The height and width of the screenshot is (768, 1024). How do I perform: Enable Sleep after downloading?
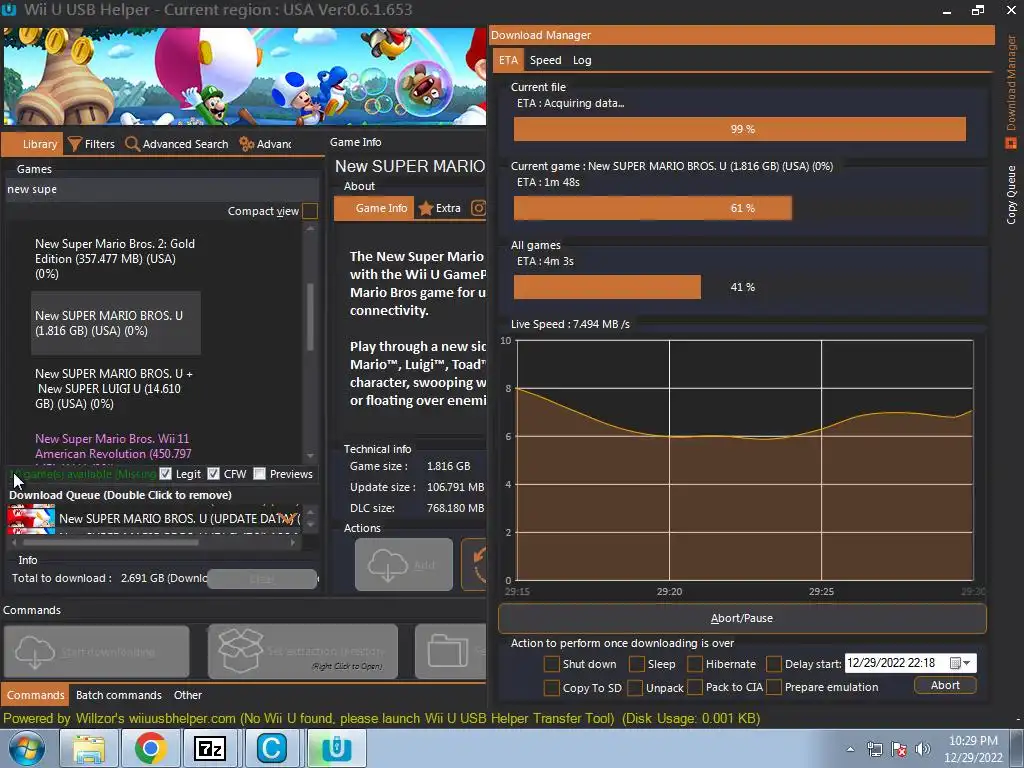[637, 664]
